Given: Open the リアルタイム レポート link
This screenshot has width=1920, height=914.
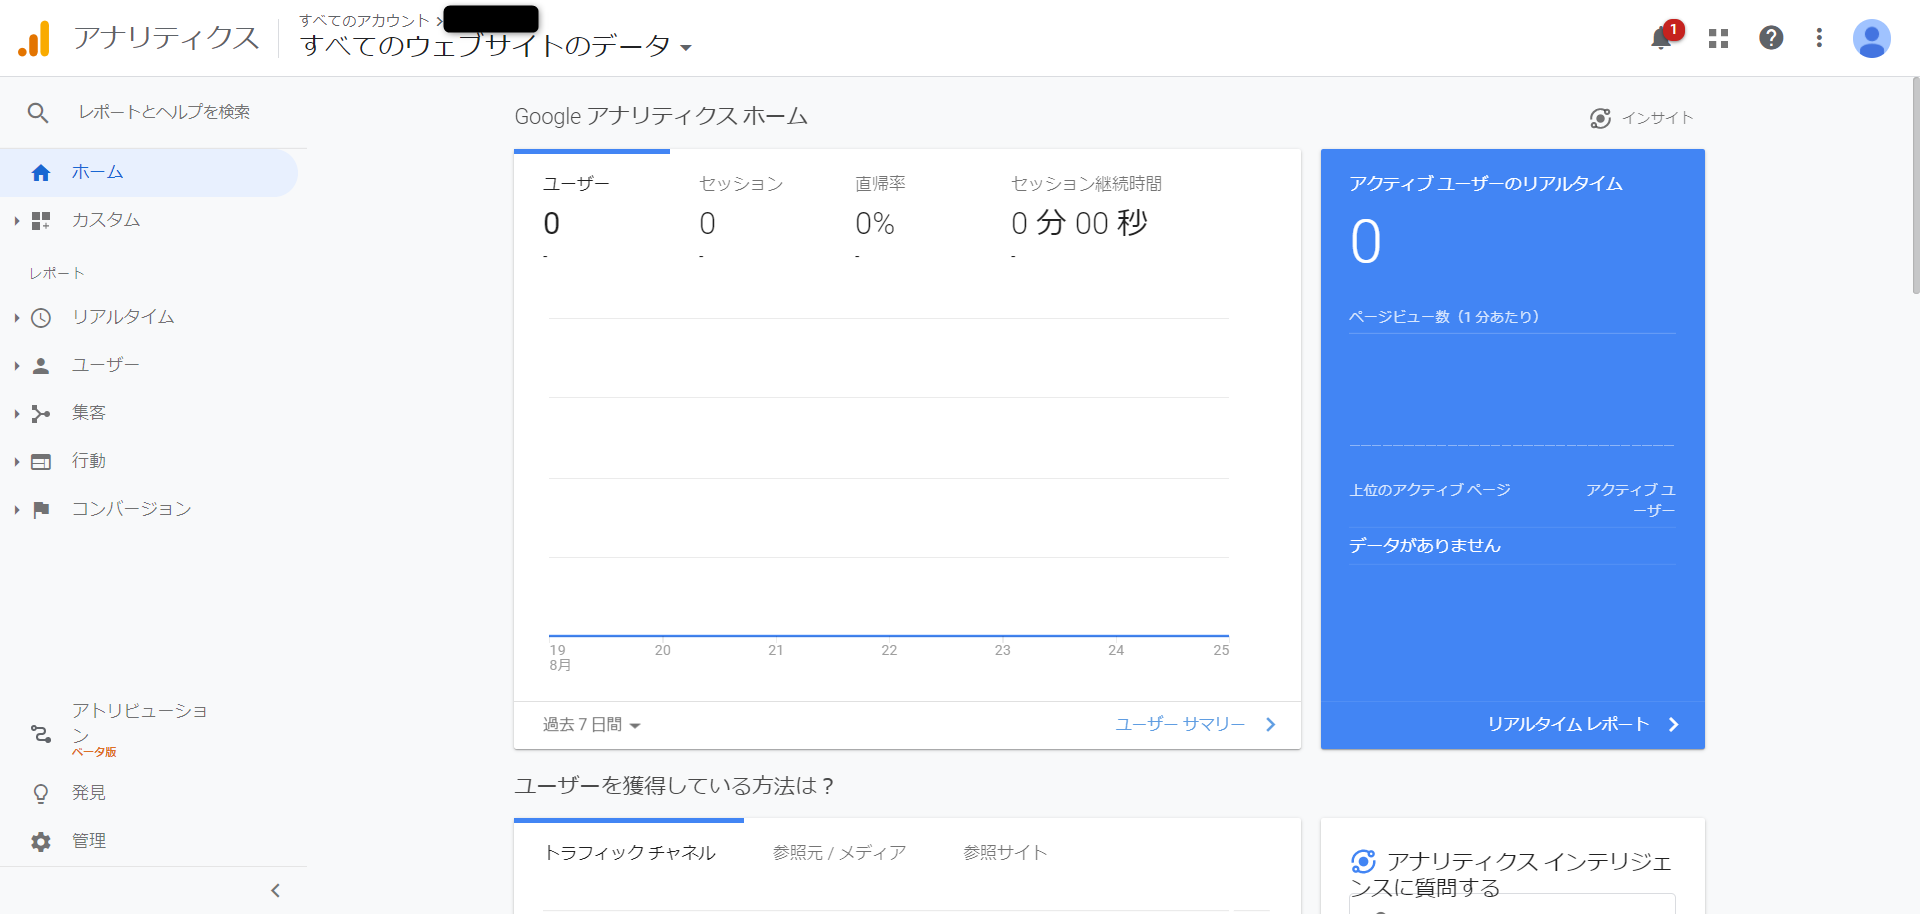Looking at the screenshot, I should (1583, 725).
